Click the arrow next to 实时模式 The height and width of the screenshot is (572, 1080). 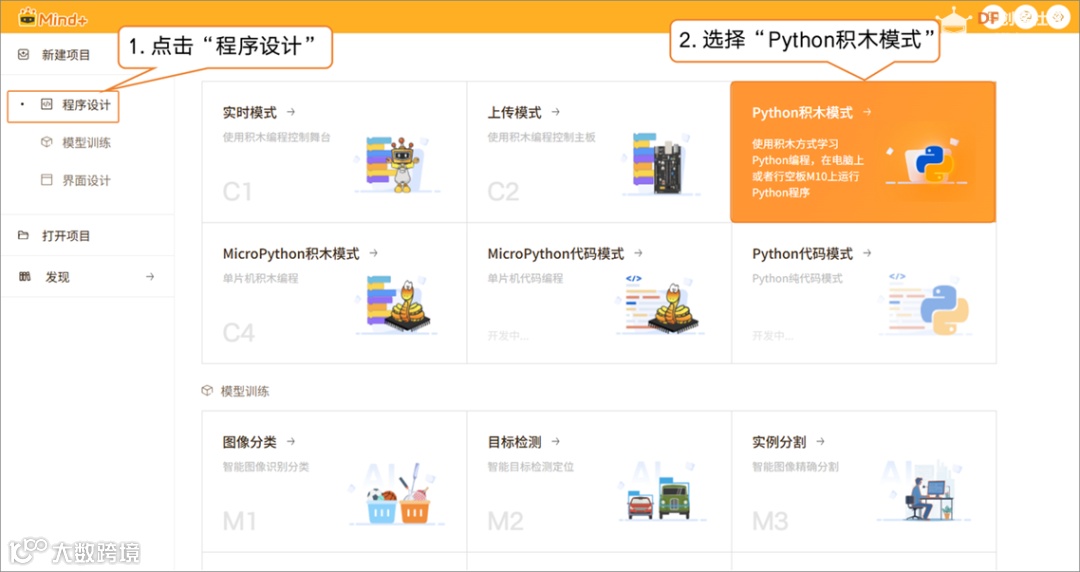(291, 112)
